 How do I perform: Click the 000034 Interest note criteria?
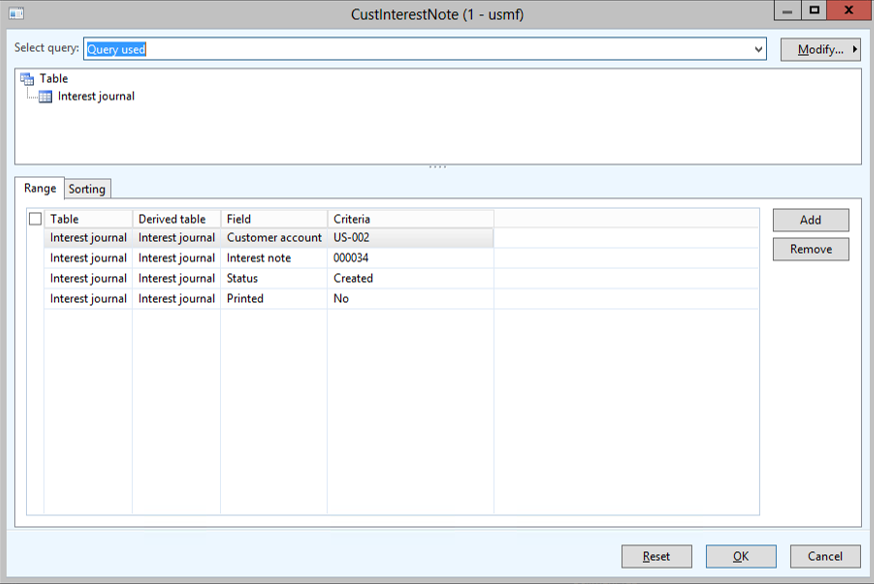pos(410,258)
